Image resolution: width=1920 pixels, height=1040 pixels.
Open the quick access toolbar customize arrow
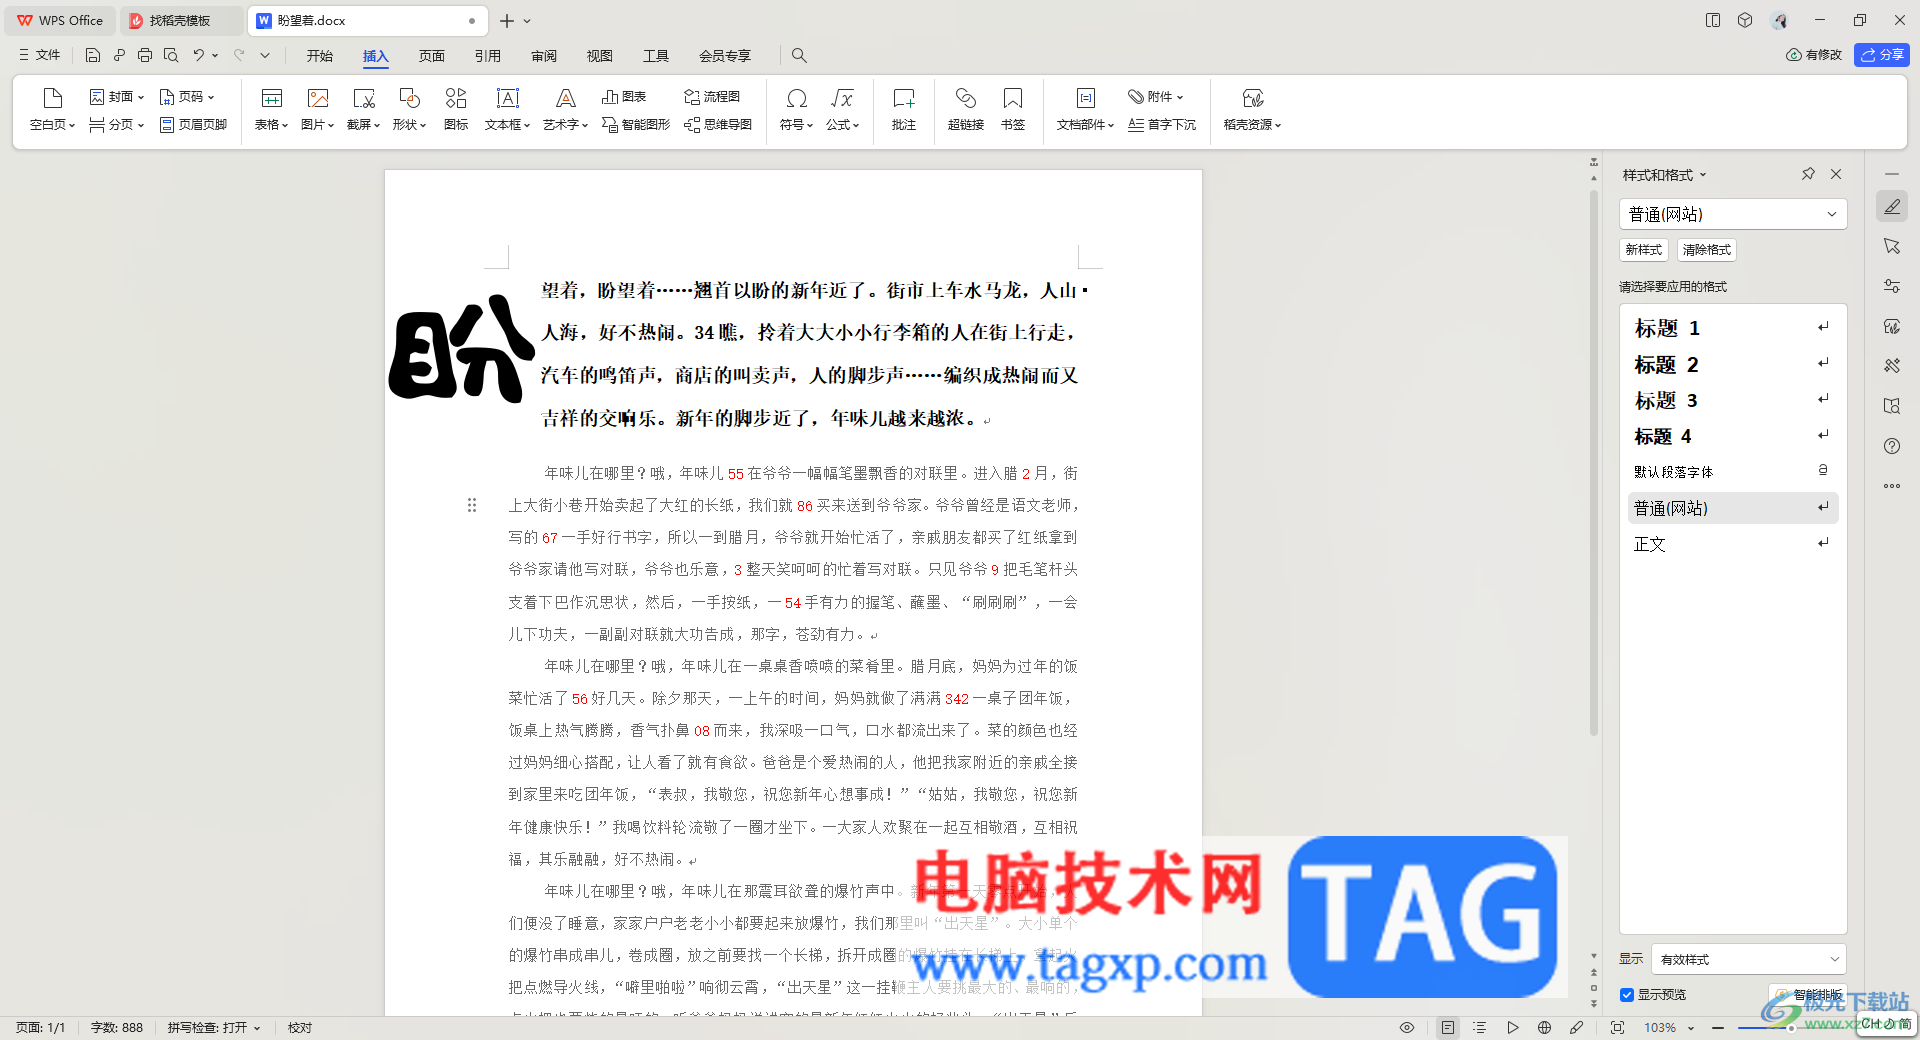point(265,55)
